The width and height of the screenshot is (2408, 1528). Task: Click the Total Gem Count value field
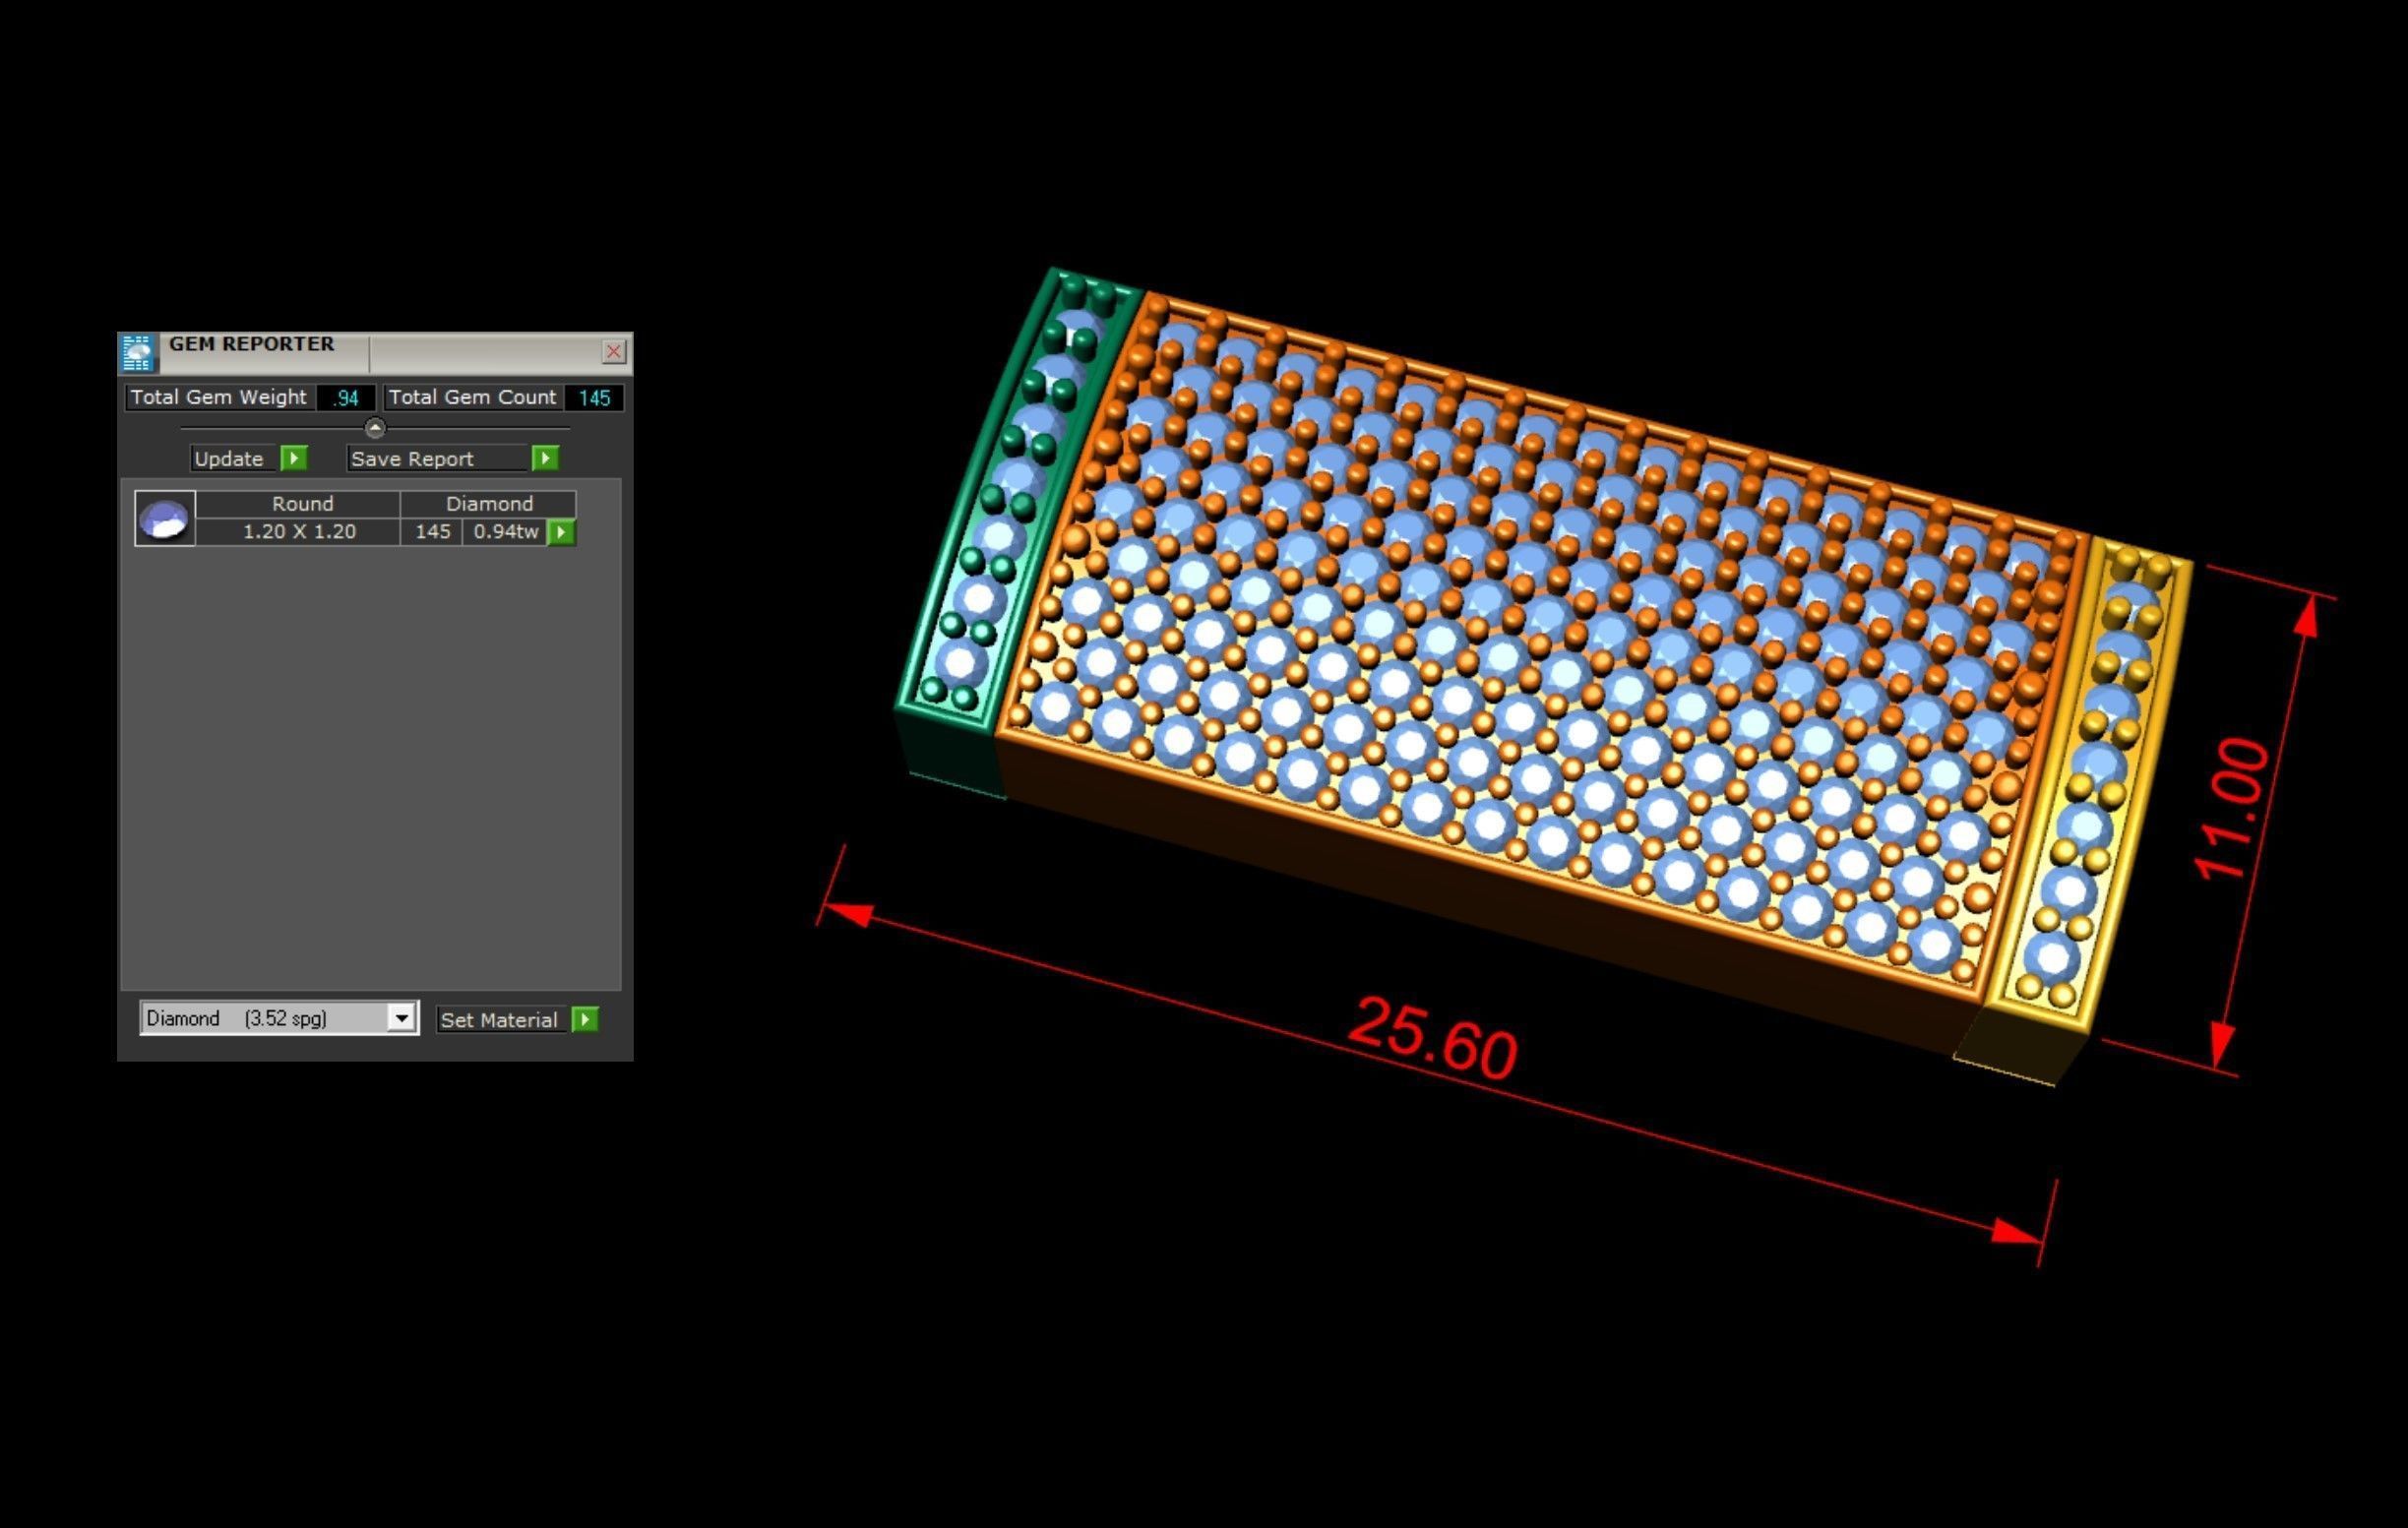tap(594, 398)
